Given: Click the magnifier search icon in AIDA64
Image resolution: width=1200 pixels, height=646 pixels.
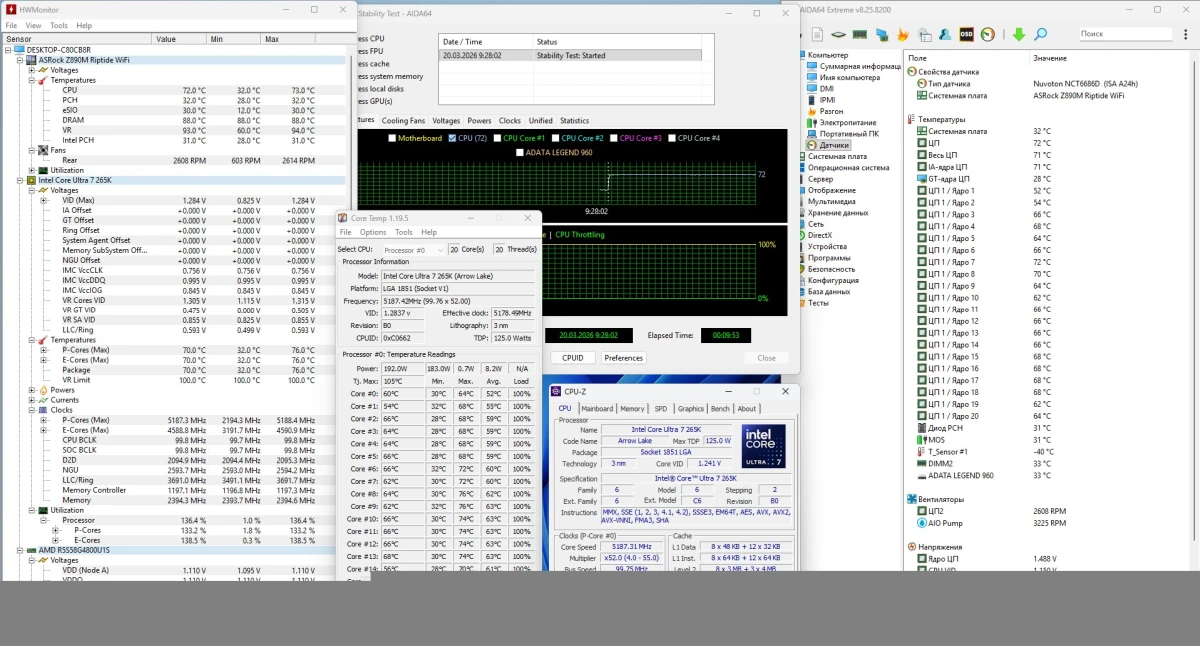Looking at the screenshot, I should [1040, 34].
